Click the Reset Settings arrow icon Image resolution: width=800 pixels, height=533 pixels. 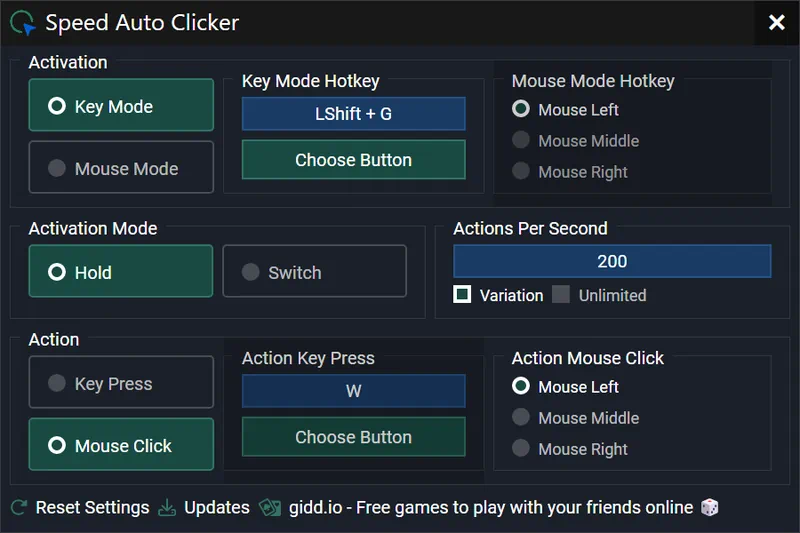(x=19, y=508)
